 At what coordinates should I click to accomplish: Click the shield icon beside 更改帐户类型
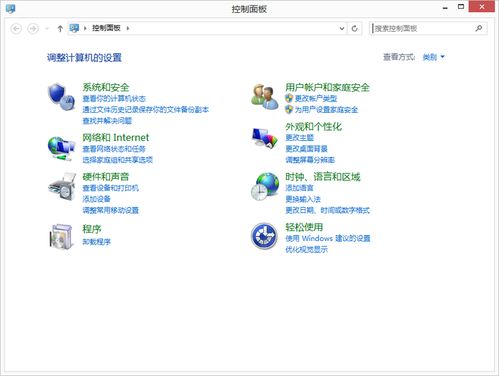(289, 98)
